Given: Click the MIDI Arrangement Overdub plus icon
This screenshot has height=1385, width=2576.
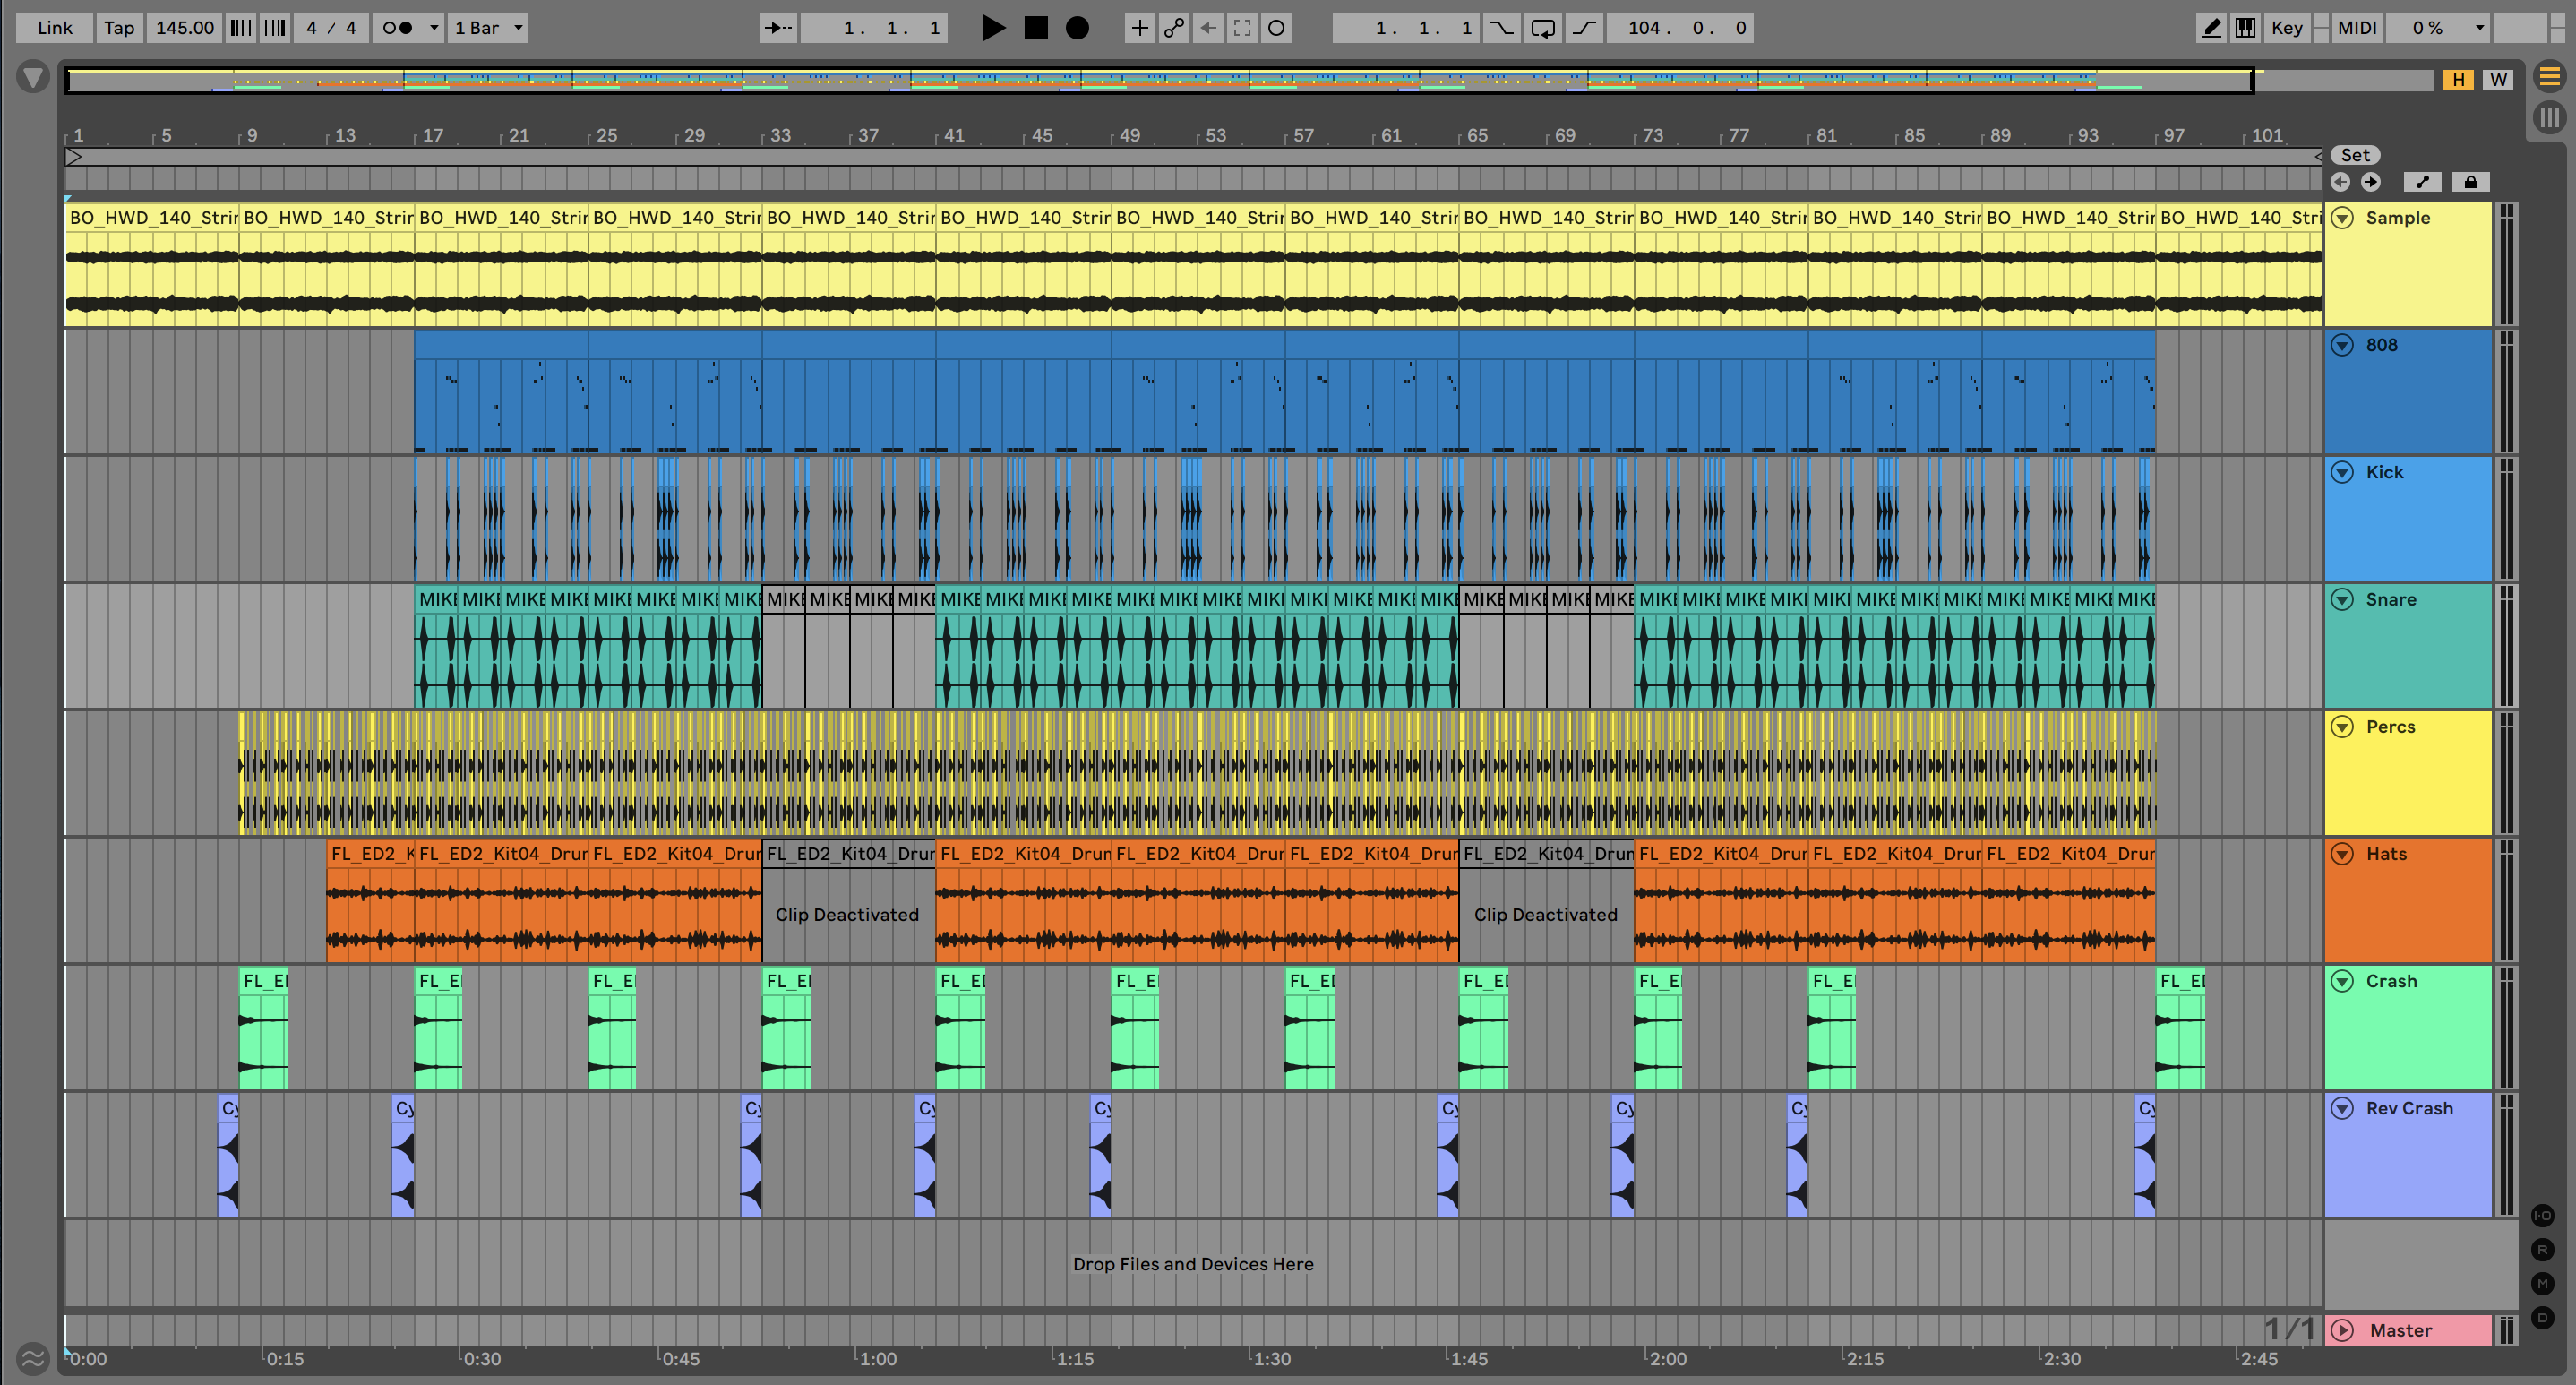Looking at the screenshot, I should [x=1139, y=28].
